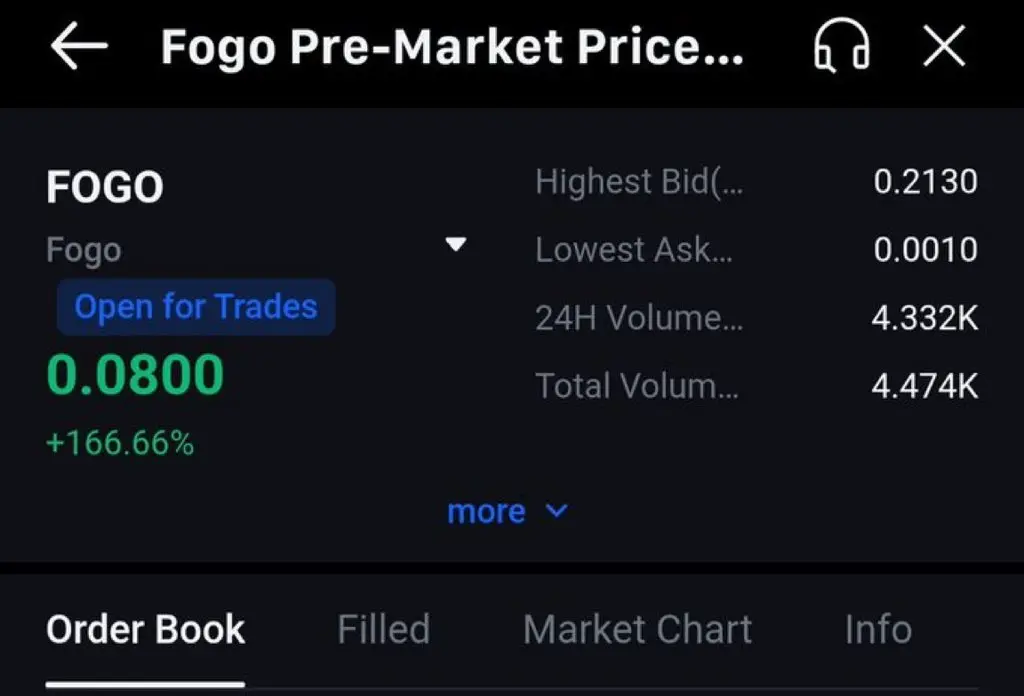Go back using the left arrow

(79, 47)
